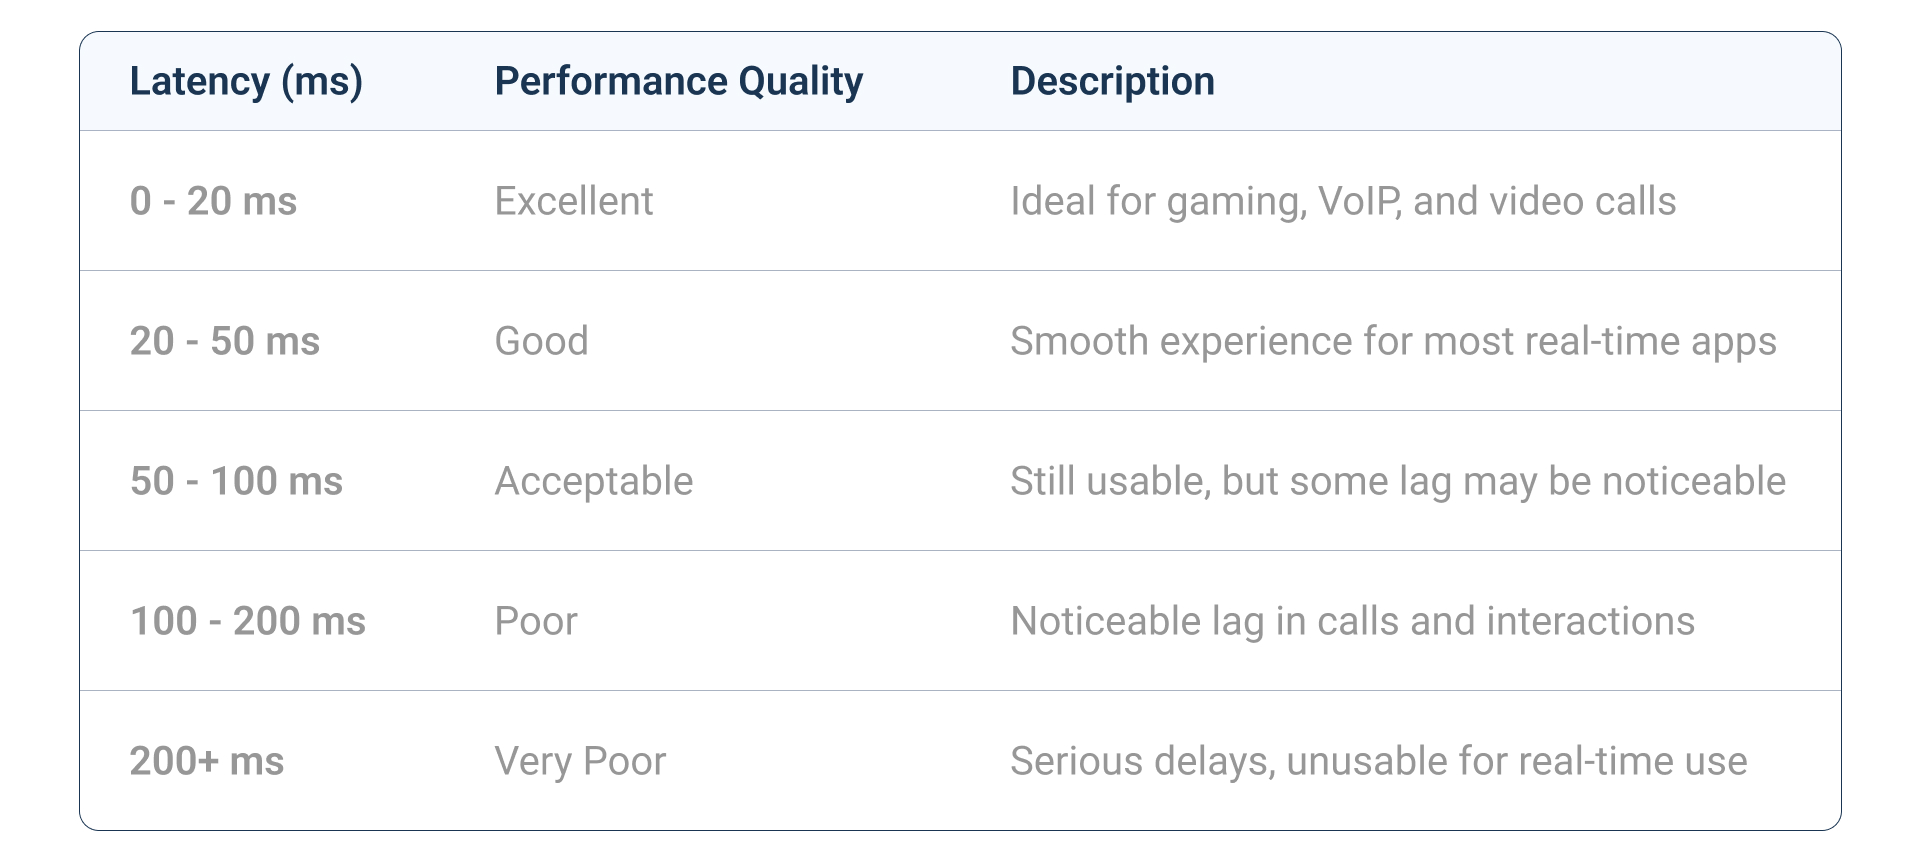
Task: Select the Excellent quality cell
Action: (573, 201)
